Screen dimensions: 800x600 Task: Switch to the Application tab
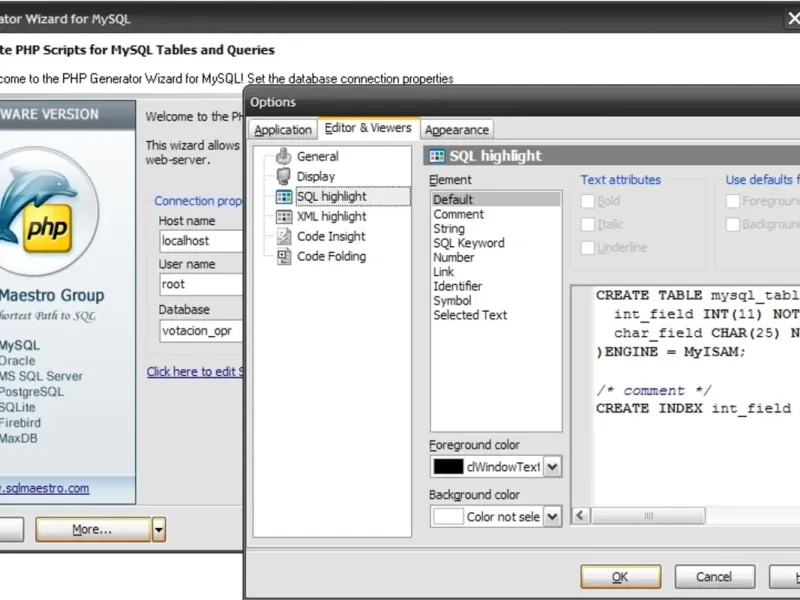tap(283, 130)
